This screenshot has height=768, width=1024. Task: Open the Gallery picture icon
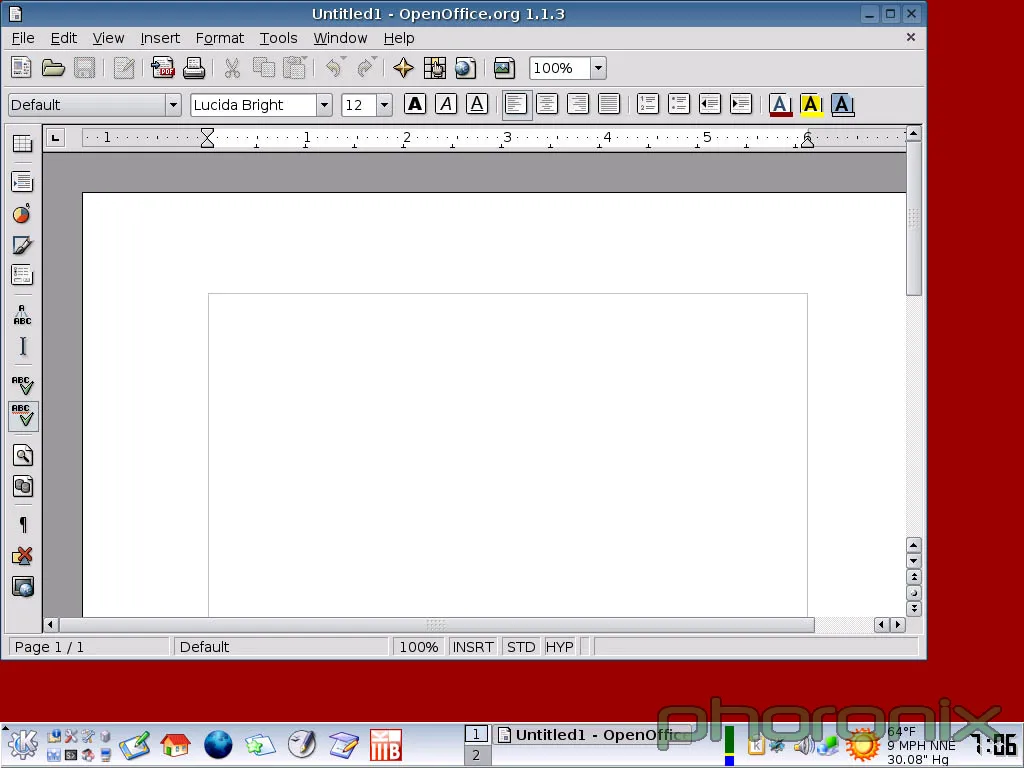pos(504,67)
